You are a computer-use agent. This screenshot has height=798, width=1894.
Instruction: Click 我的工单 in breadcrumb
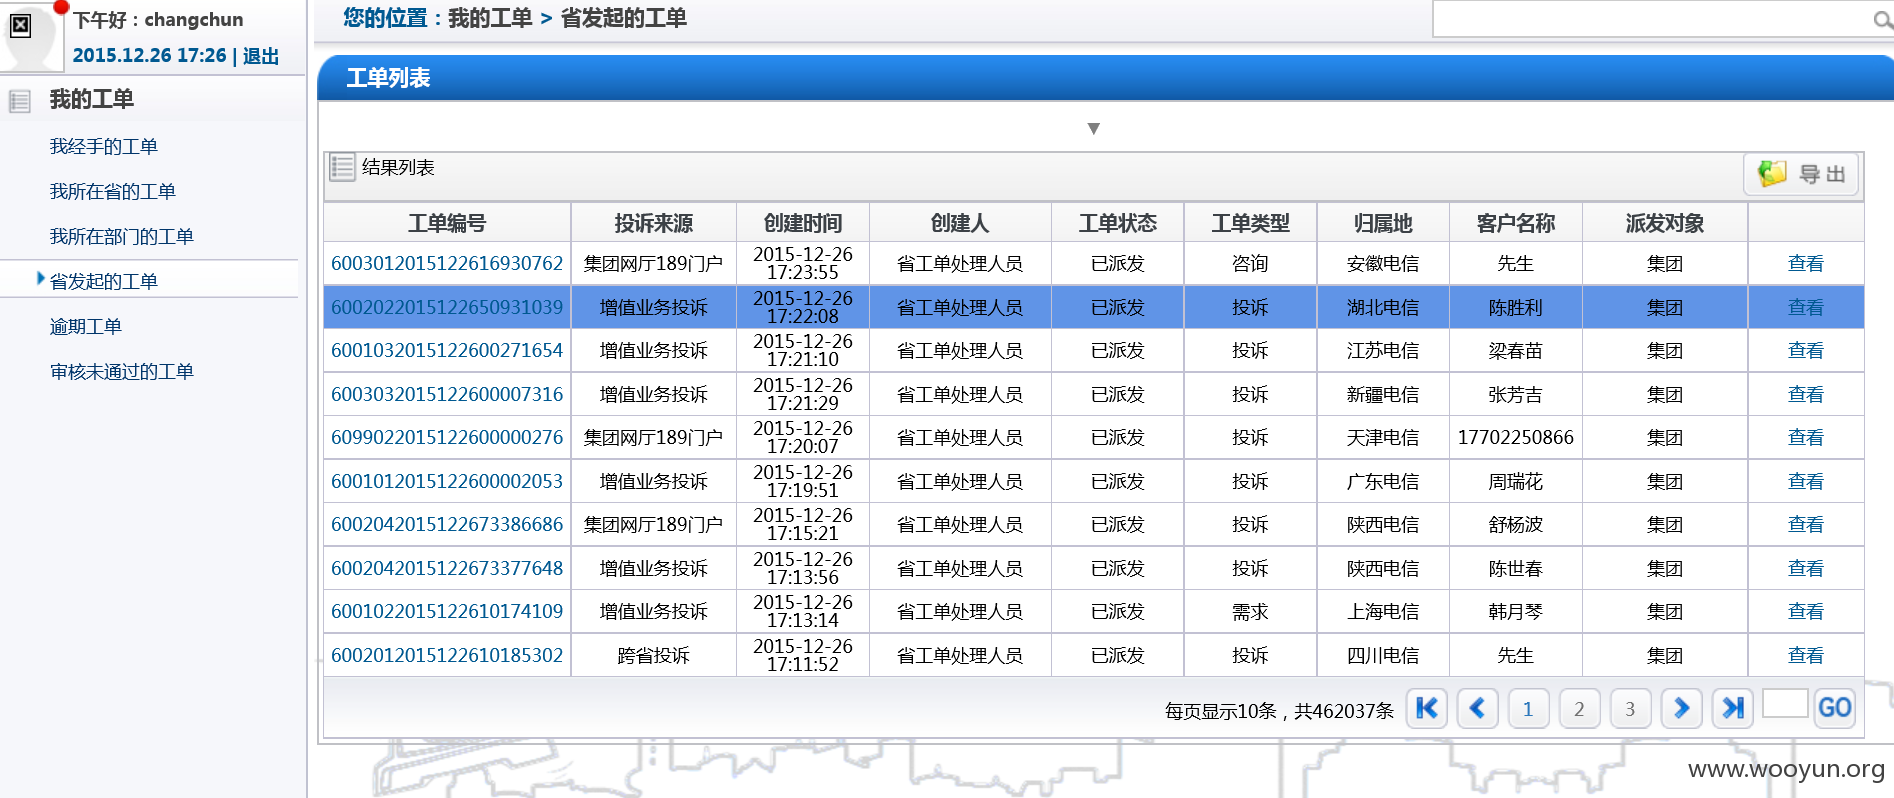pos(490,18)
